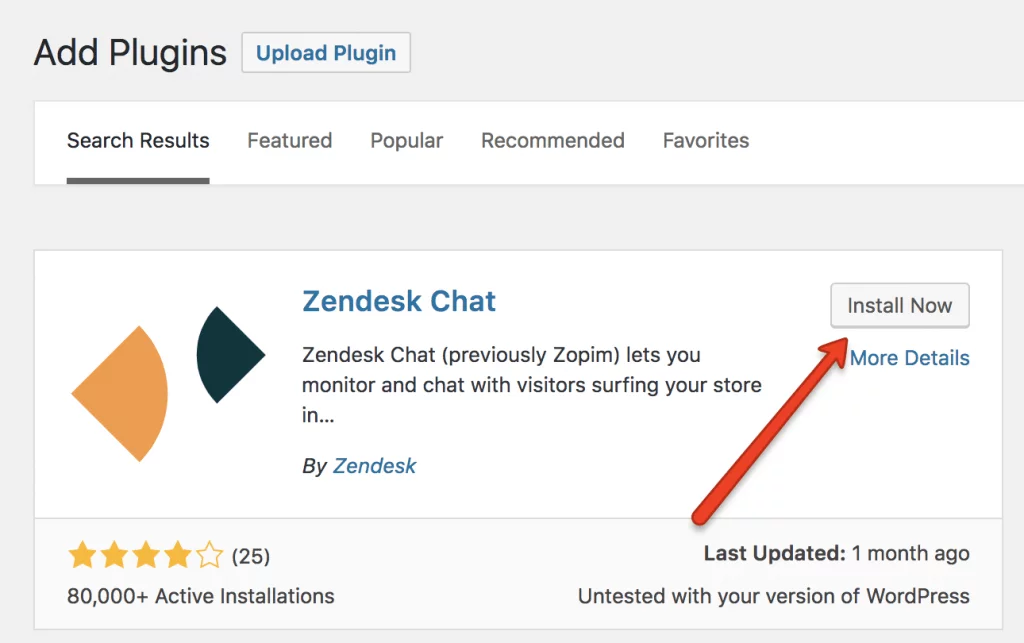The width and height of the screenshot is (1024, 643).
Task: View More Details for Zendesk Chat
Action: coord(910,358)
